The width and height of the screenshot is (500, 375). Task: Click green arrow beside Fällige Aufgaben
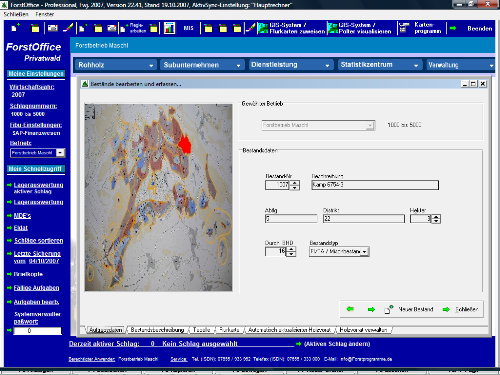(x=9, y=288)
